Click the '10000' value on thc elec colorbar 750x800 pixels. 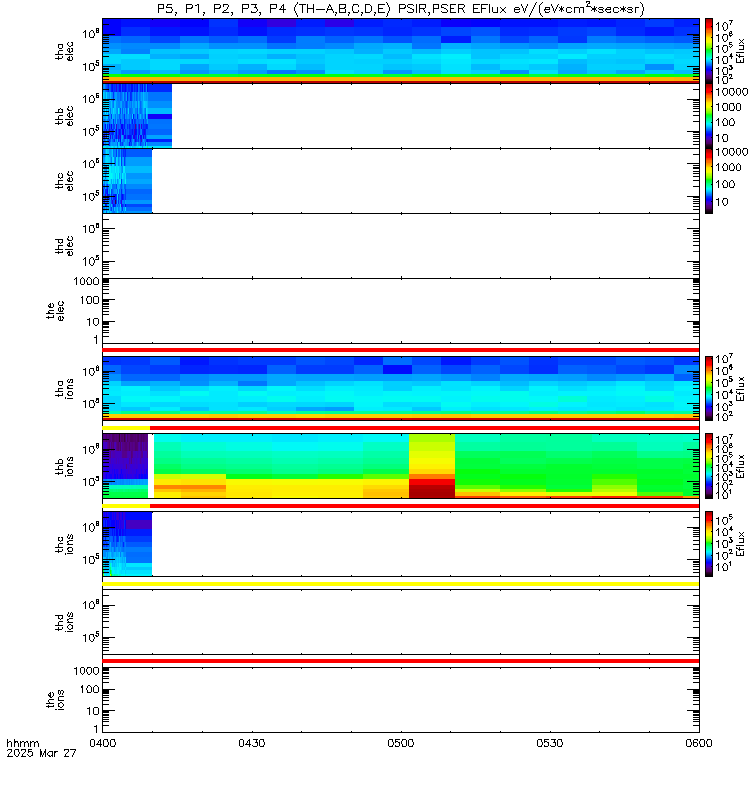(732, 152)
